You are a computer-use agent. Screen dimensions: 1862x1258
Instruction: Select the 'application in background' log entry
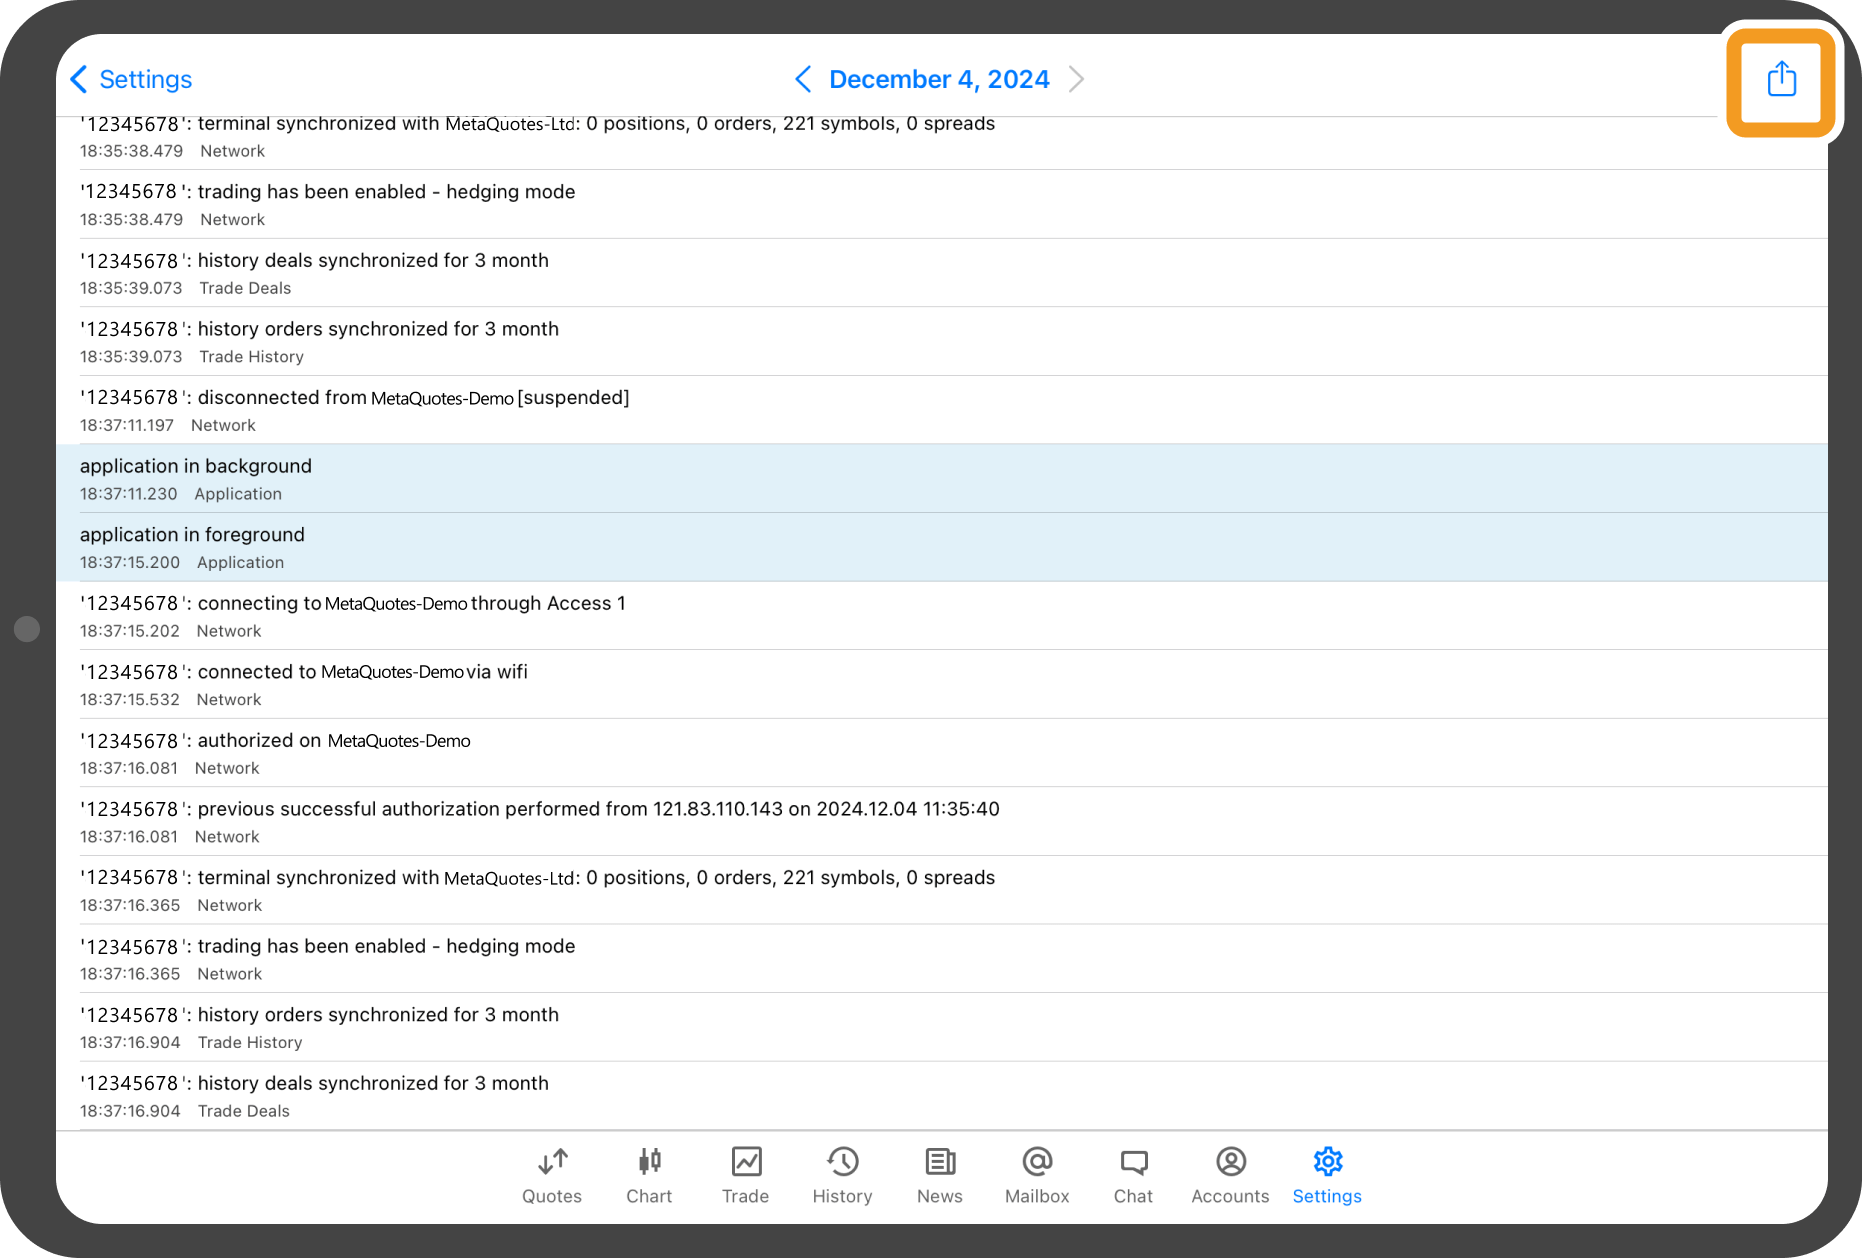[x=940, y=478]
